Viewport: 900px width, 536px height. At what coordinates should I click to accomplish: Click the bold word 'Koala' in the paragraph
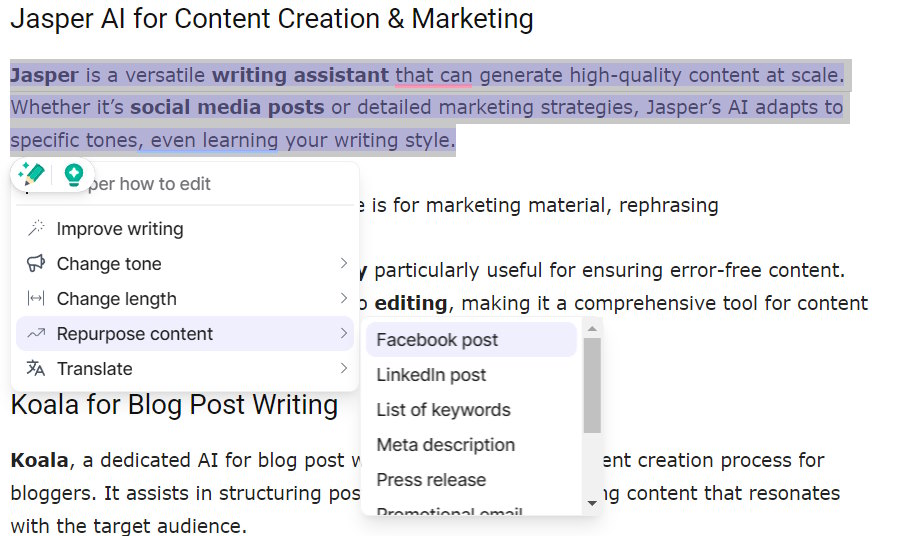[x=40, y=460]
